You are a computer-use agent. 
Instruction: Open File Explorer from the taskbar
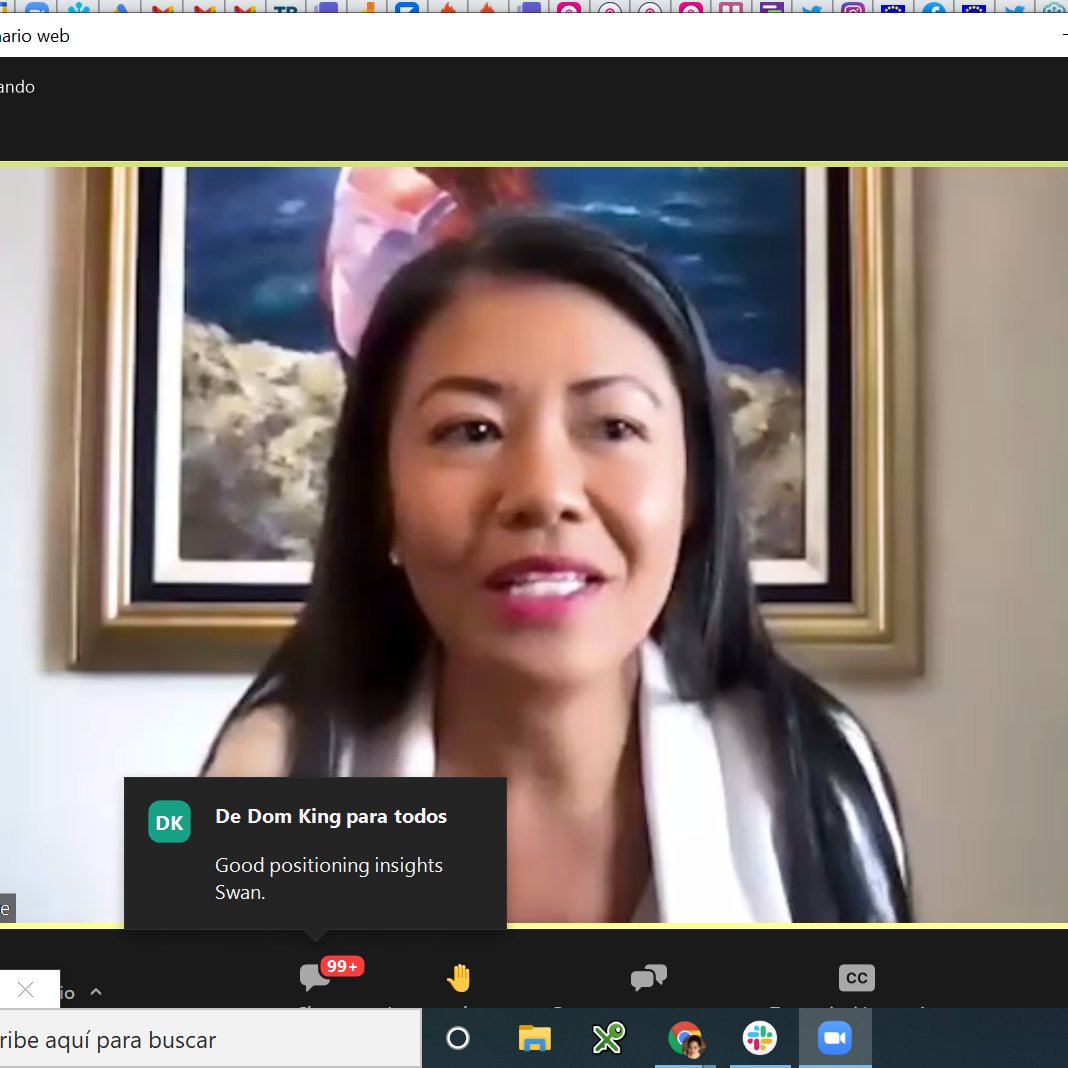point(535,1038)
